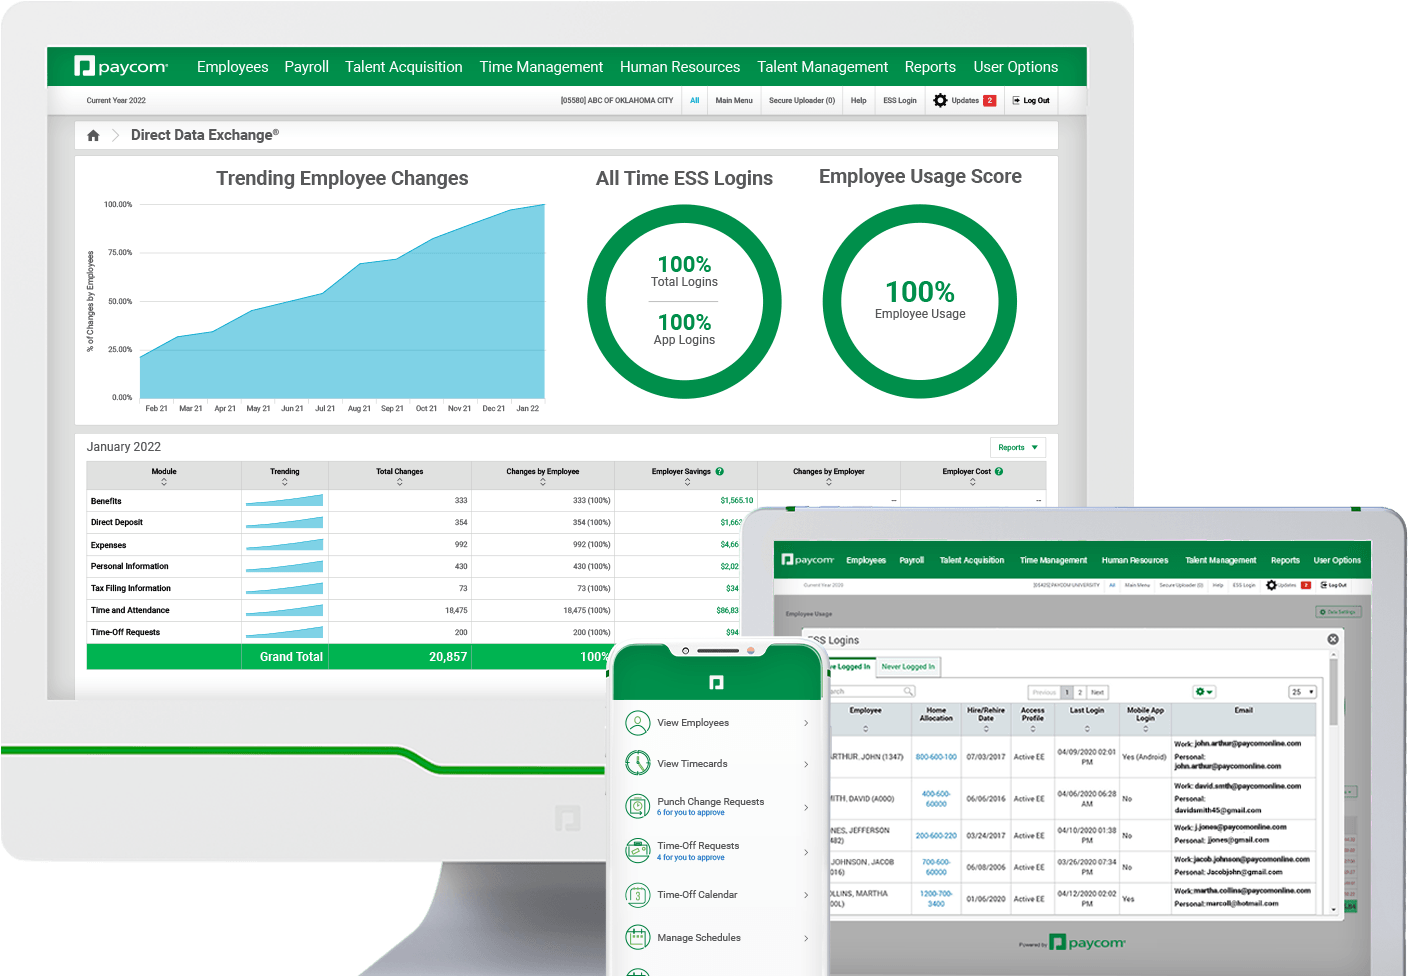This screenshot has width=1408, height=976.
Task: Tap Time-Off Requests icon on phone
Action: [x=638, y=851]
